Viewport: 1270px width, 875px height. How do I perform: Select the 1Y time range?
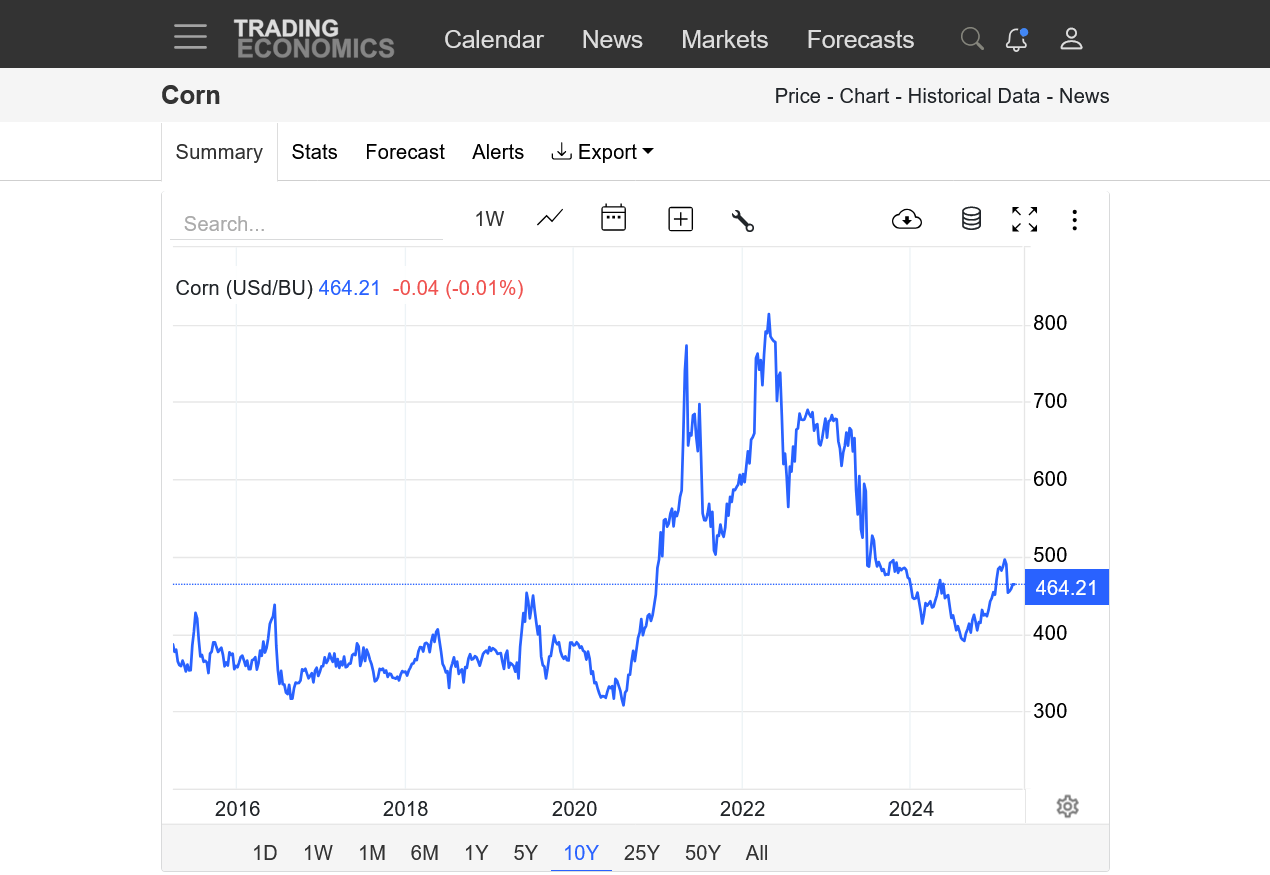[x=476, y=853]
